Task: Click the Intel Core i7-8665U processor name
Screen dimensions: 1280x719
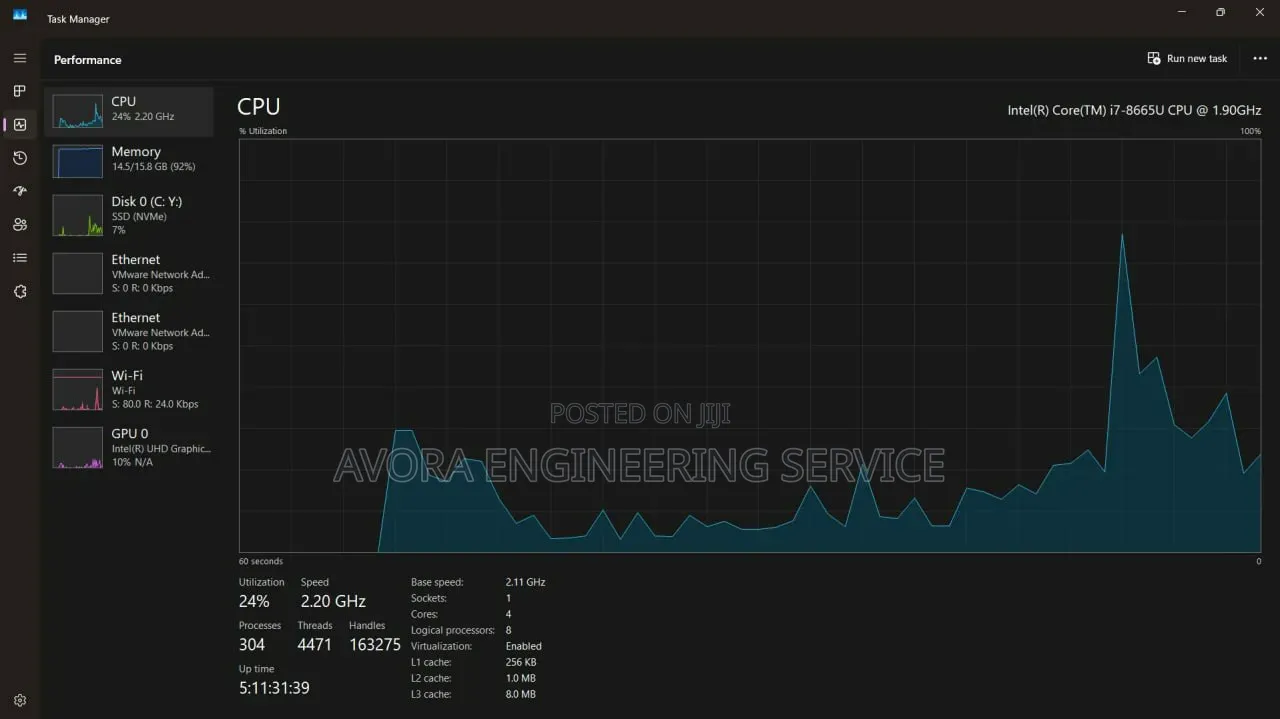Action: (x=1134, y=110)
